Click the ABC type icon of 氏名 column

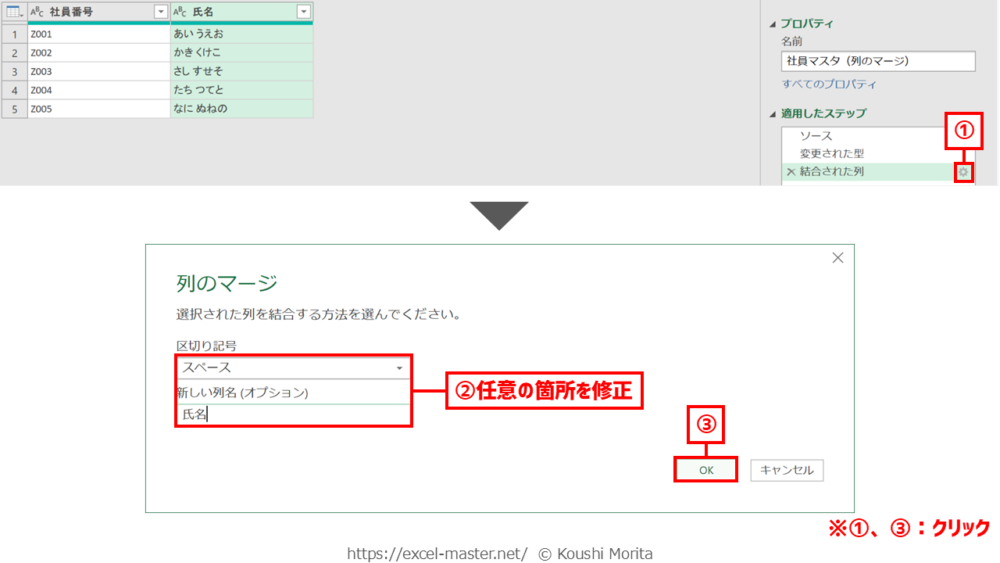180,11
